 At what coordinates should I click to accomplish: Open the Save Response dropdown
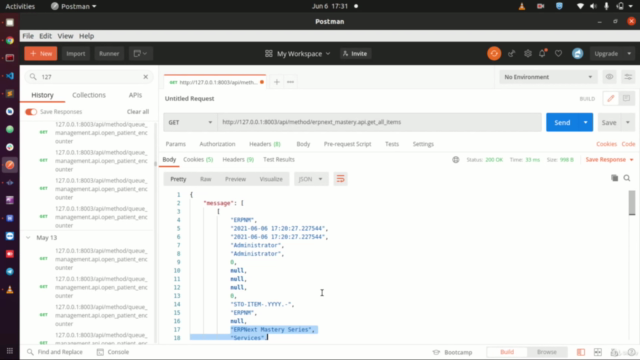tap(609, 160)
